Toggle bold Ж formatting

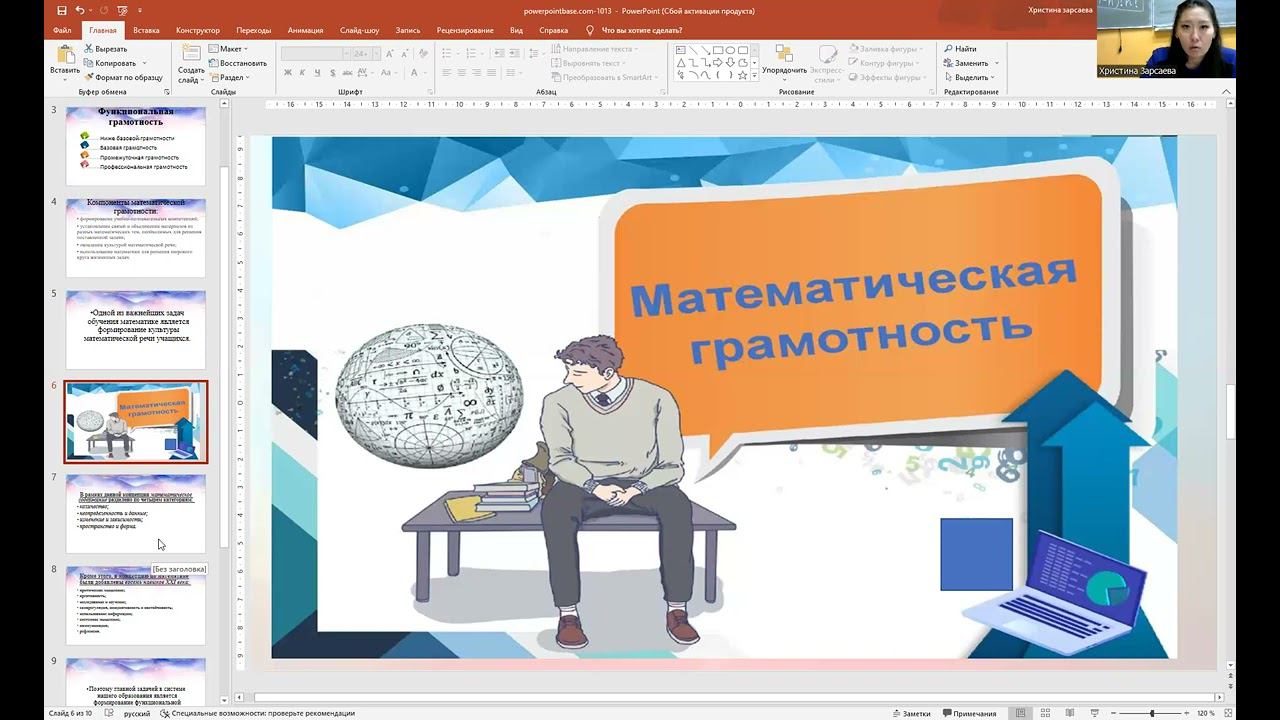[288, 73]
